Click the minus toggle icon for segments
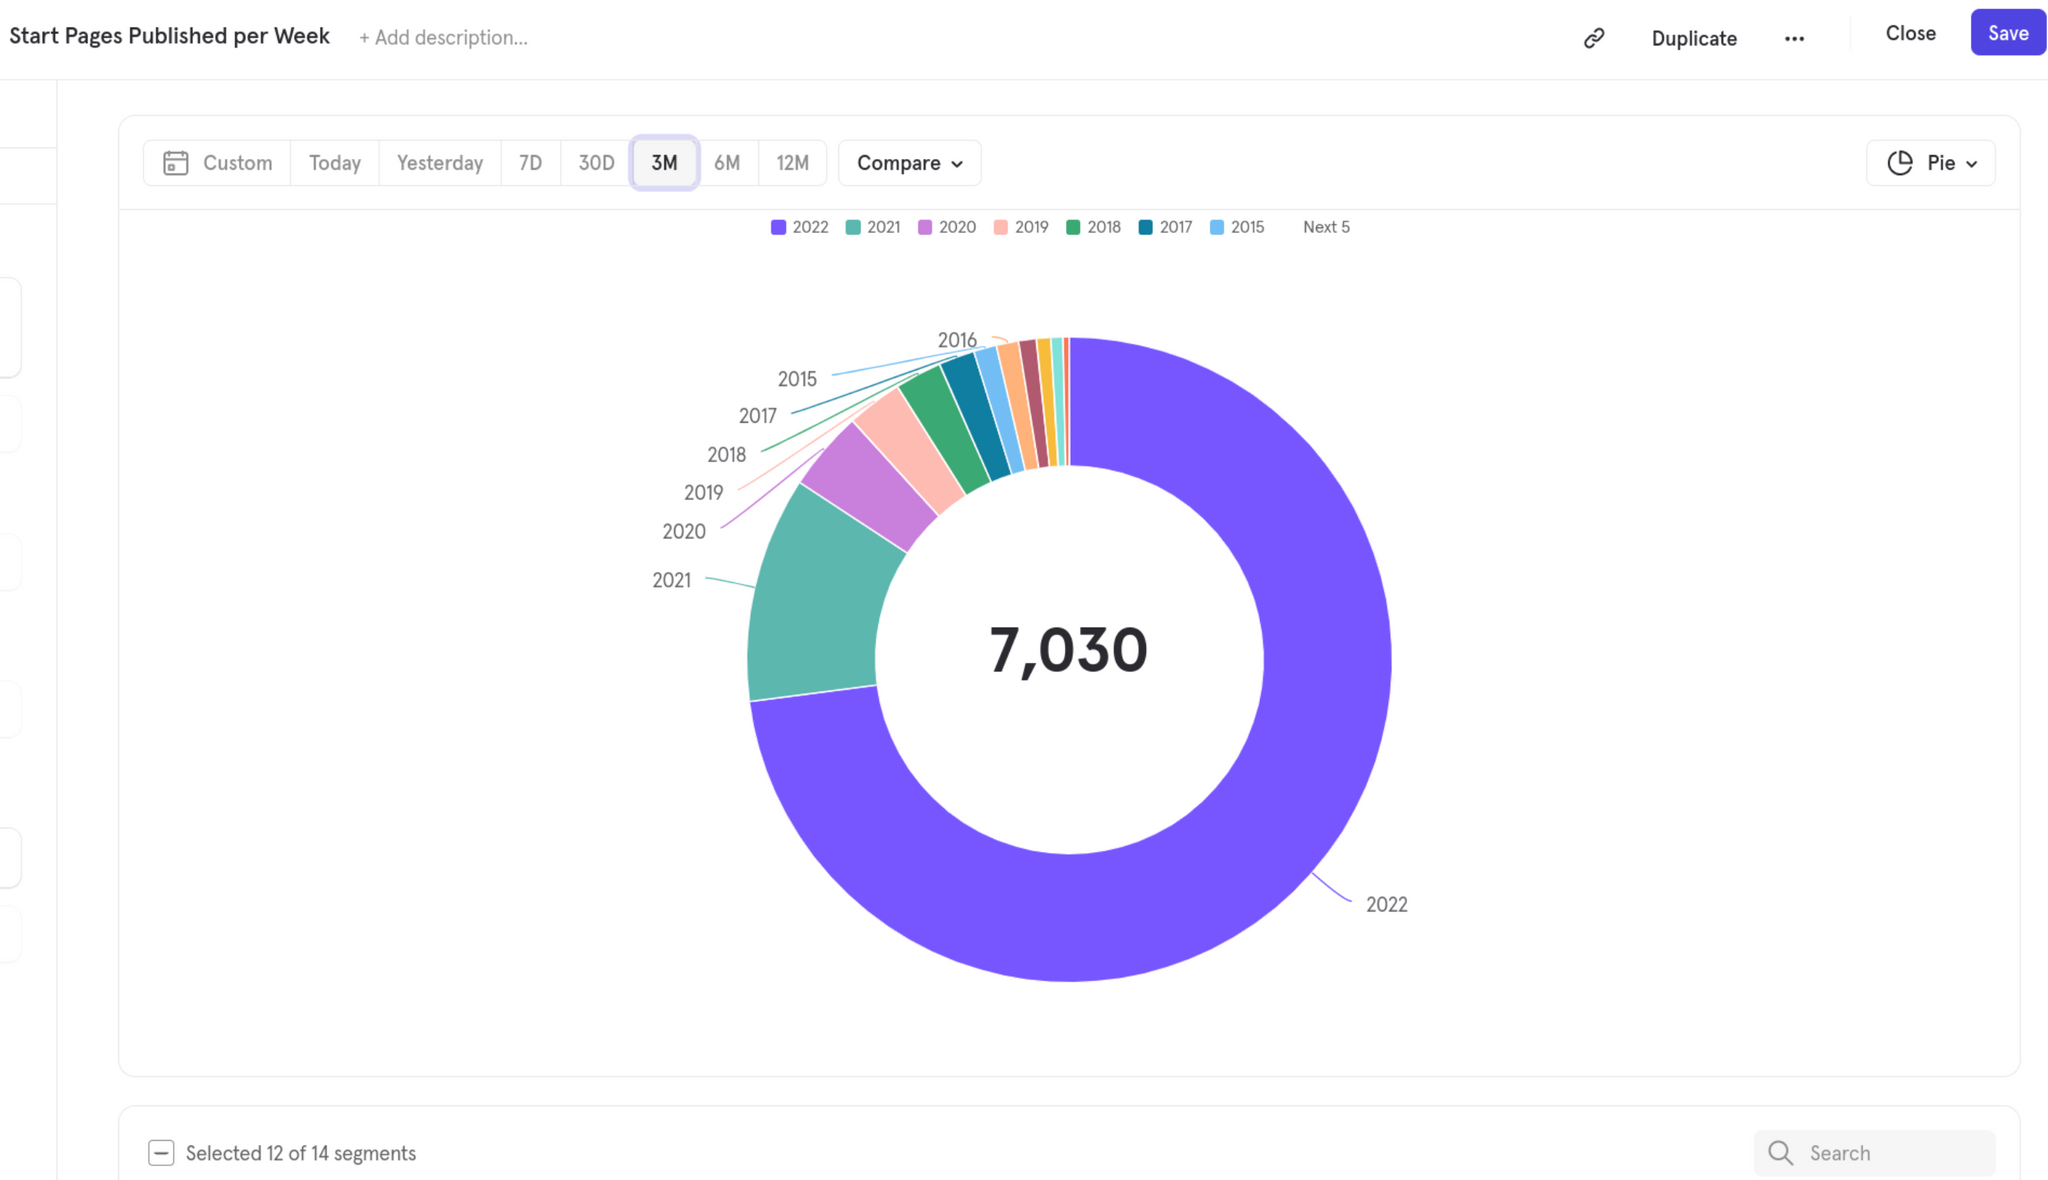The height and width of the screenshot is (1180, 2048). point(159,1152)
